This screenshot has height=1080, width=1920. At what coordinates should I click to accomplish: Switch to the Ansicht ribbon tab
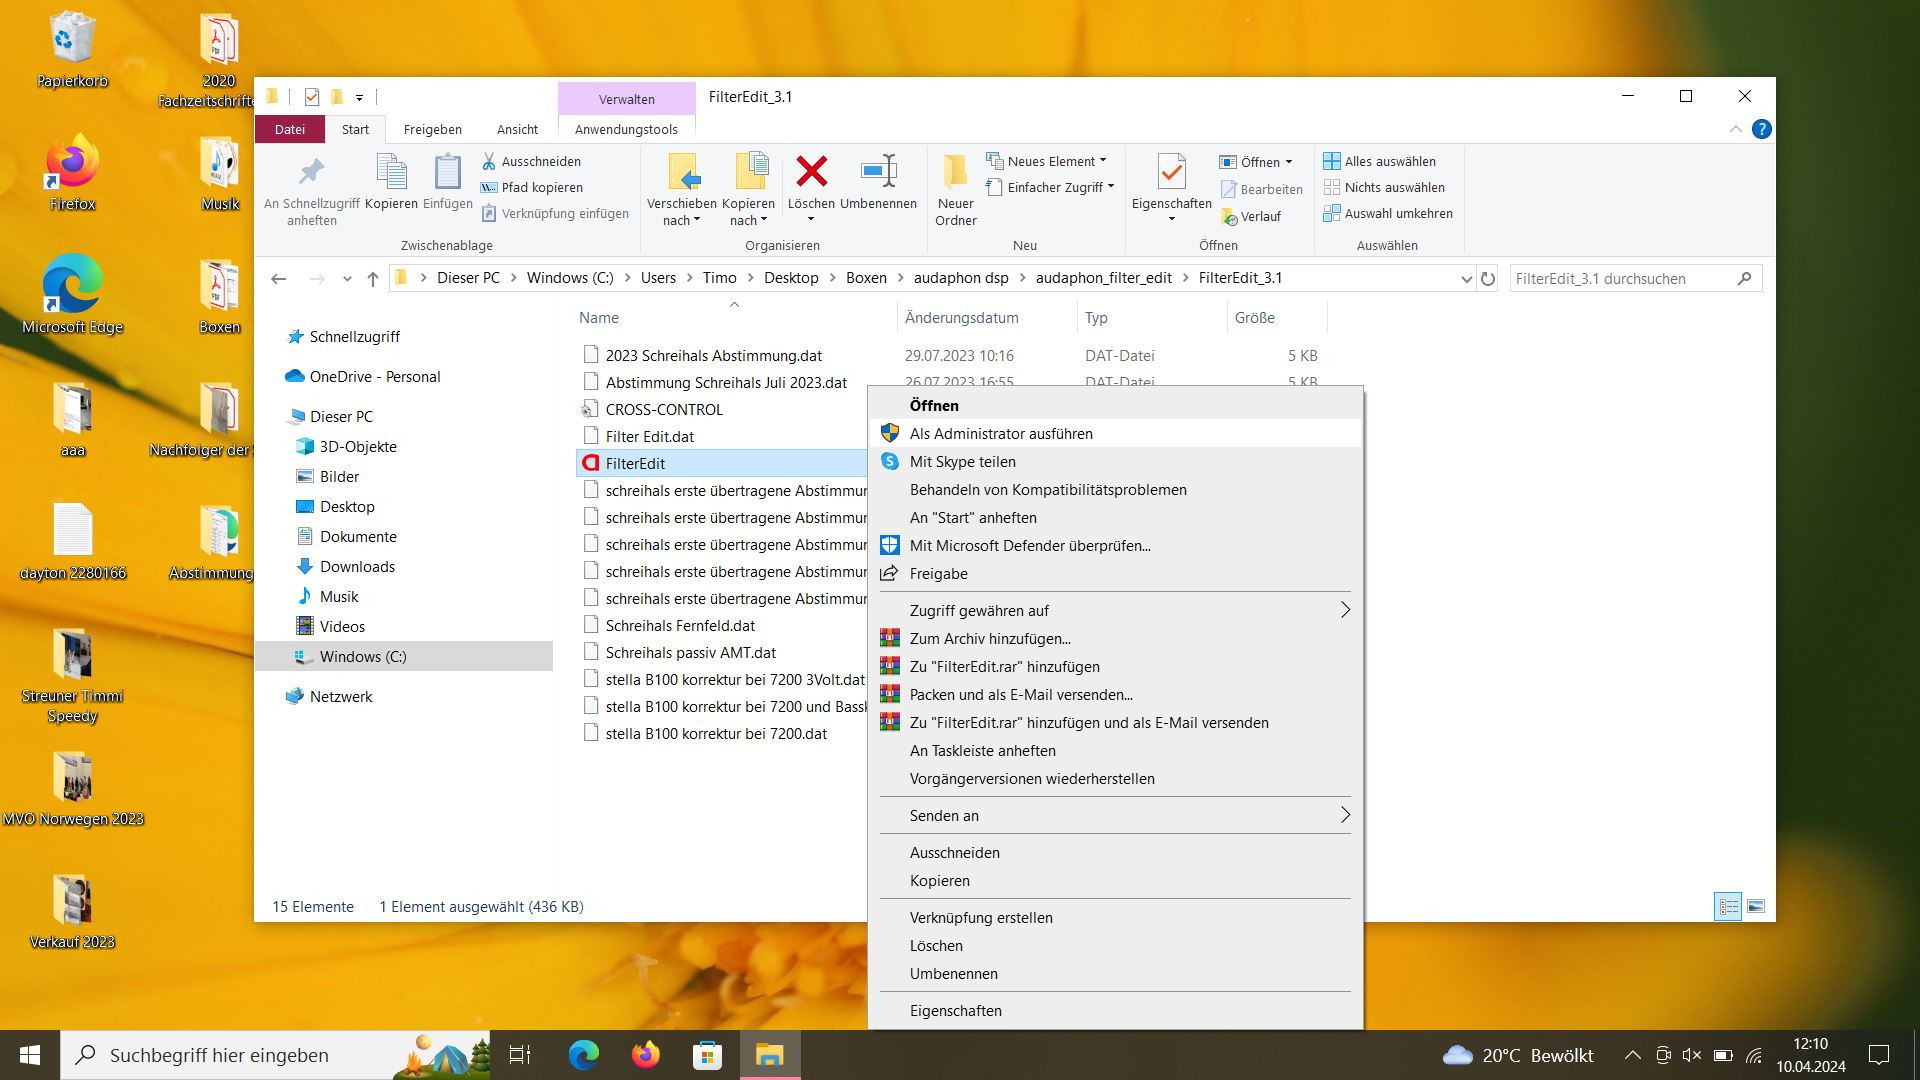click(x=517, y=129)
